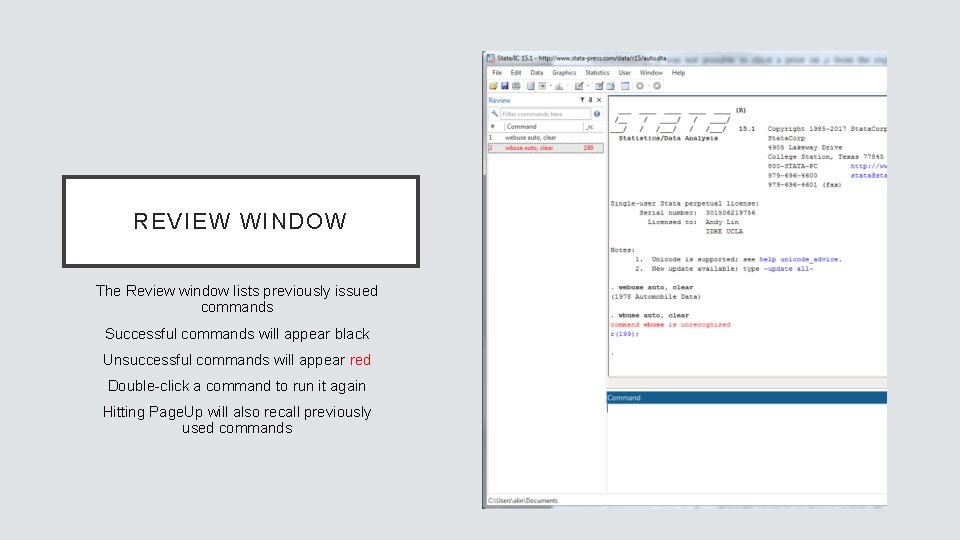Viewport: 960px width, 540px height.
Task: Click the Command window title bar
Action: (x=746, y=398)
